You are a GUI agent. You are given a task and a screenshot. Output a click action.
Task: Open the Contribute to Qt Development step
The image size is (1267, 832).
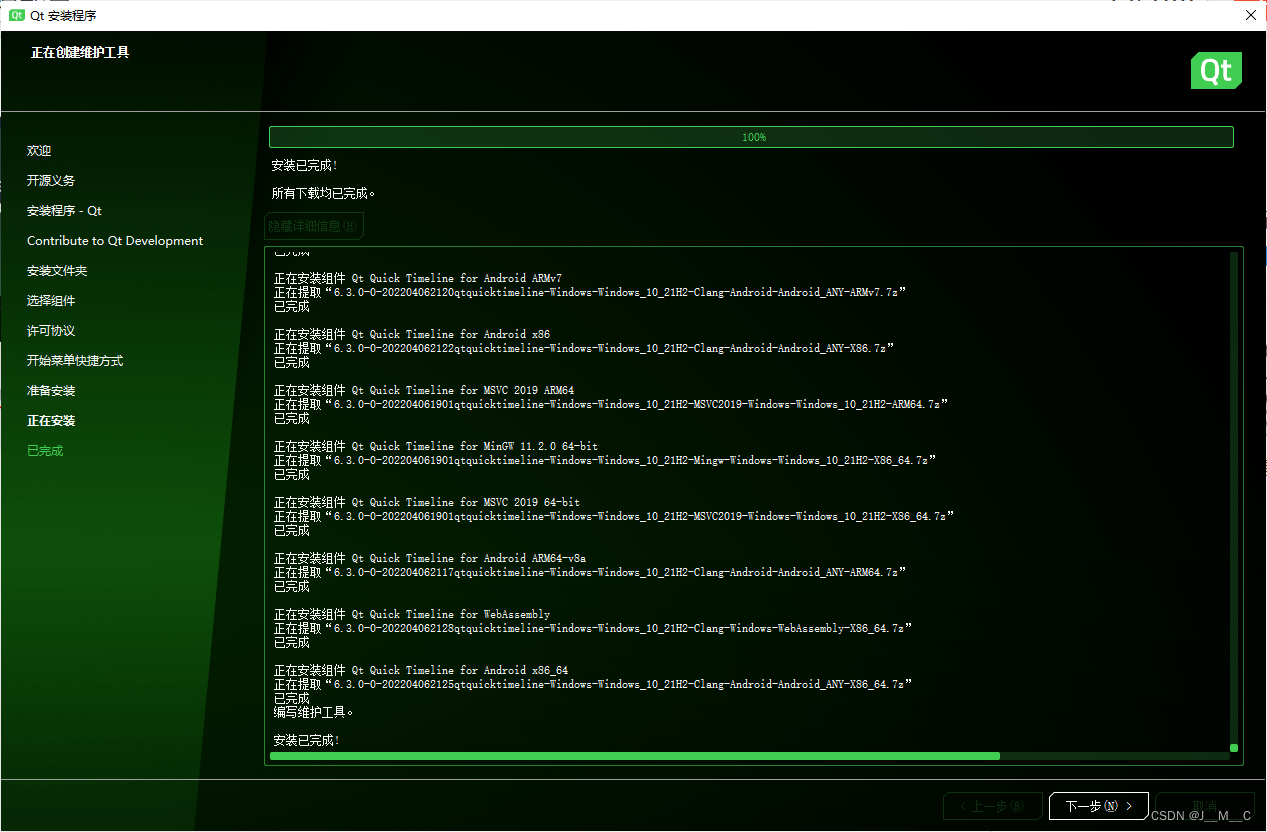[x=115, y=241]
